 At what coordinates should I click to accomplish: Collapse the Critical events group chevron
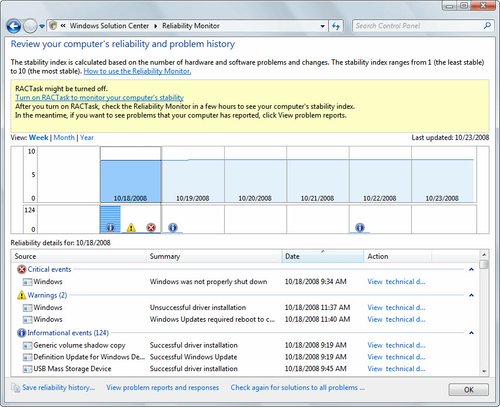(x=471, y=269)
